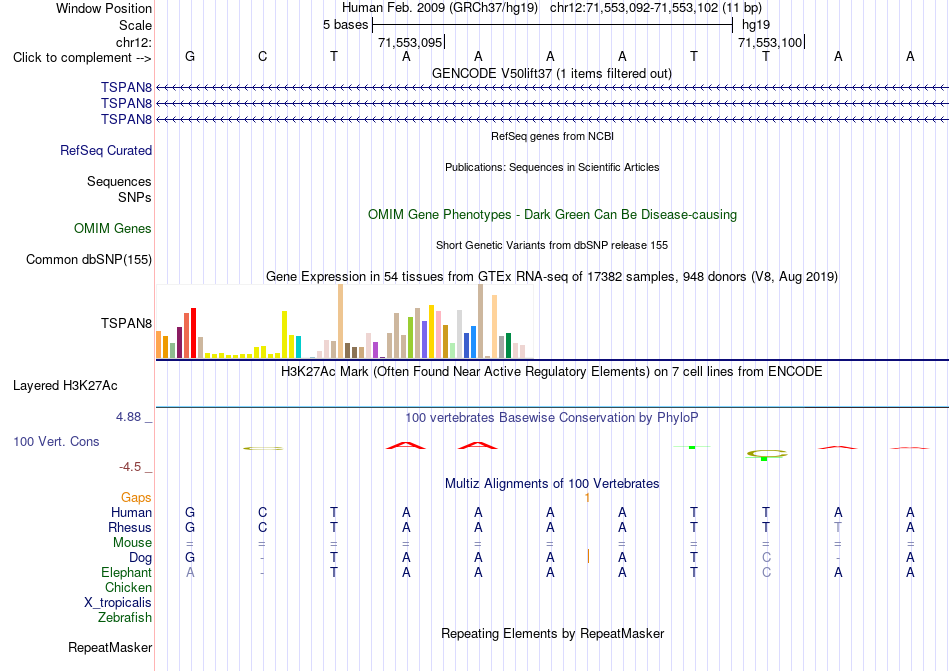Click the orange Gaps label in Multiz track
Screen dimensions: 950x671
coord(136,497)
